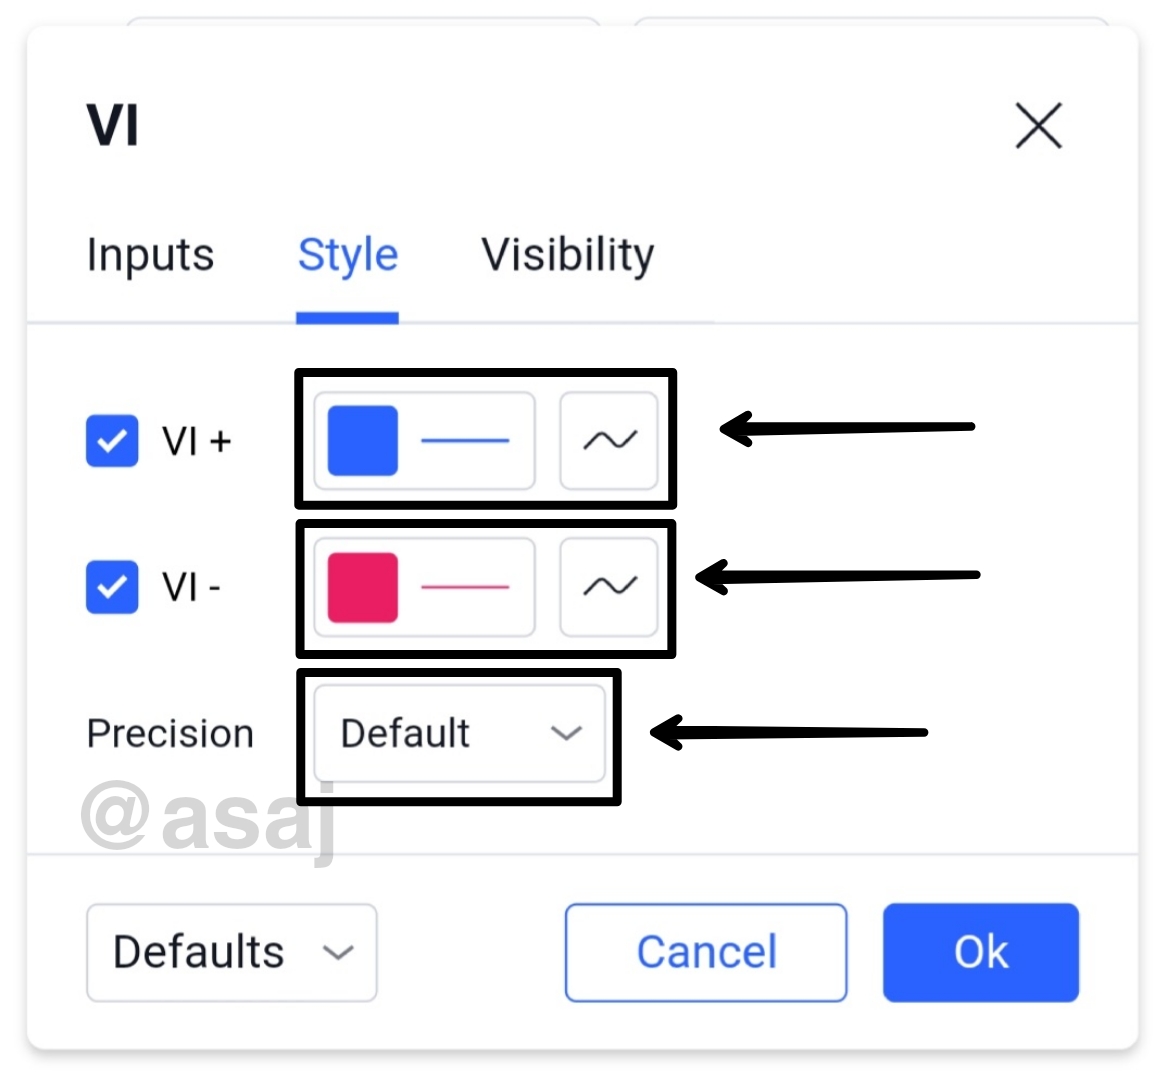Screen dimensions: 1165x1080
Task: Open the blue VI + color swatch
Action: (x=362, y=440)
